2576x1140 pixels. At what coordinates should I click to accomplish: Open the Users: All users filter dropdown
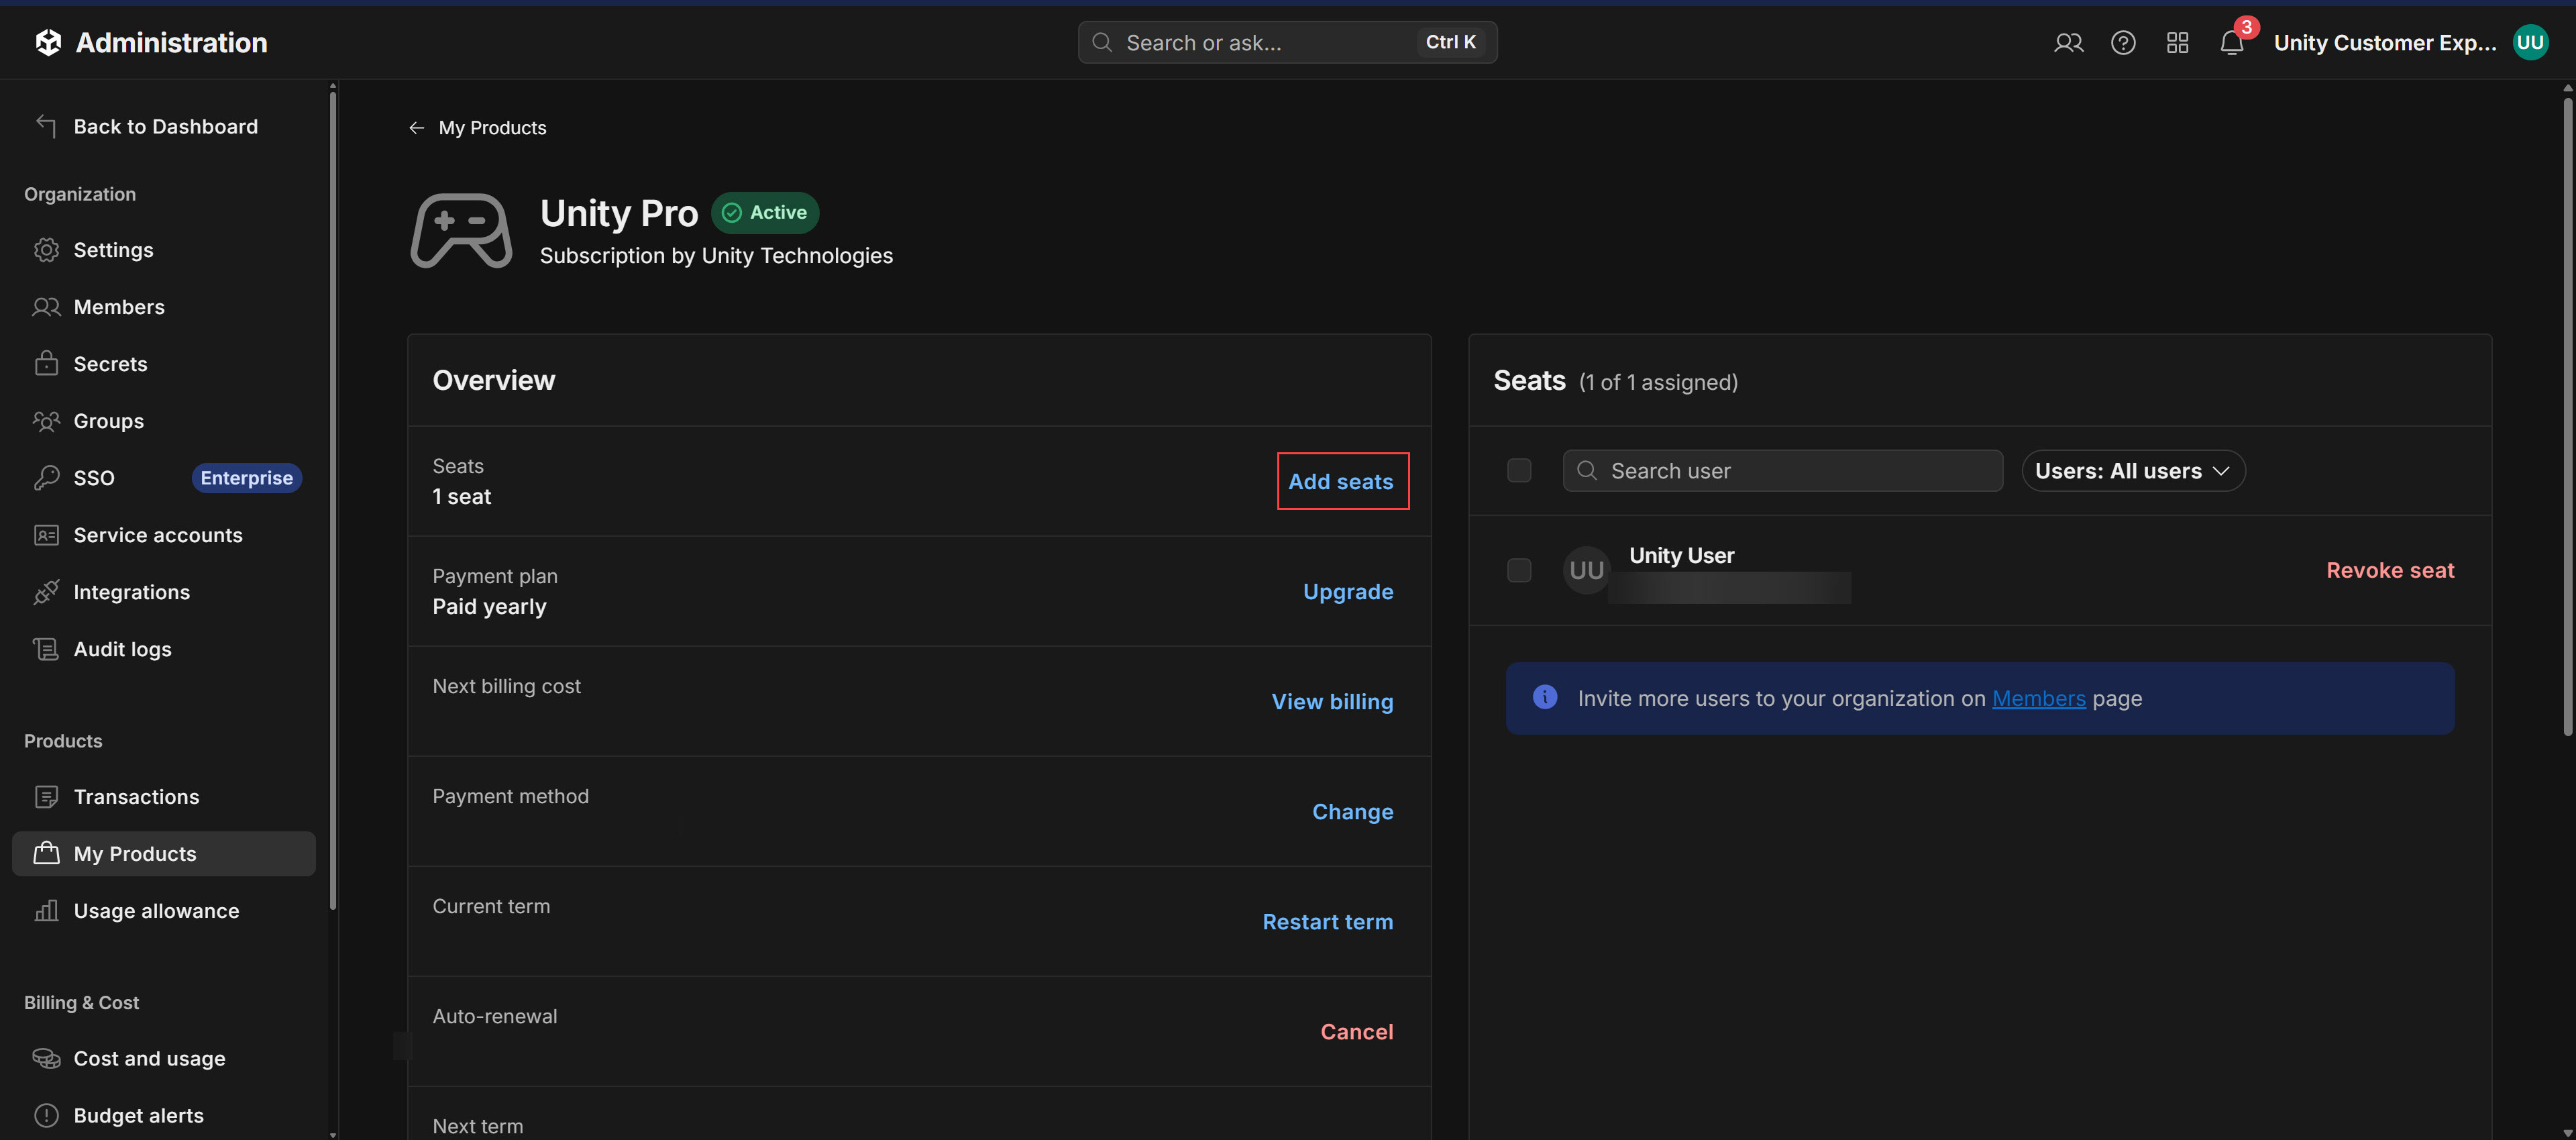coord(2133,471)
